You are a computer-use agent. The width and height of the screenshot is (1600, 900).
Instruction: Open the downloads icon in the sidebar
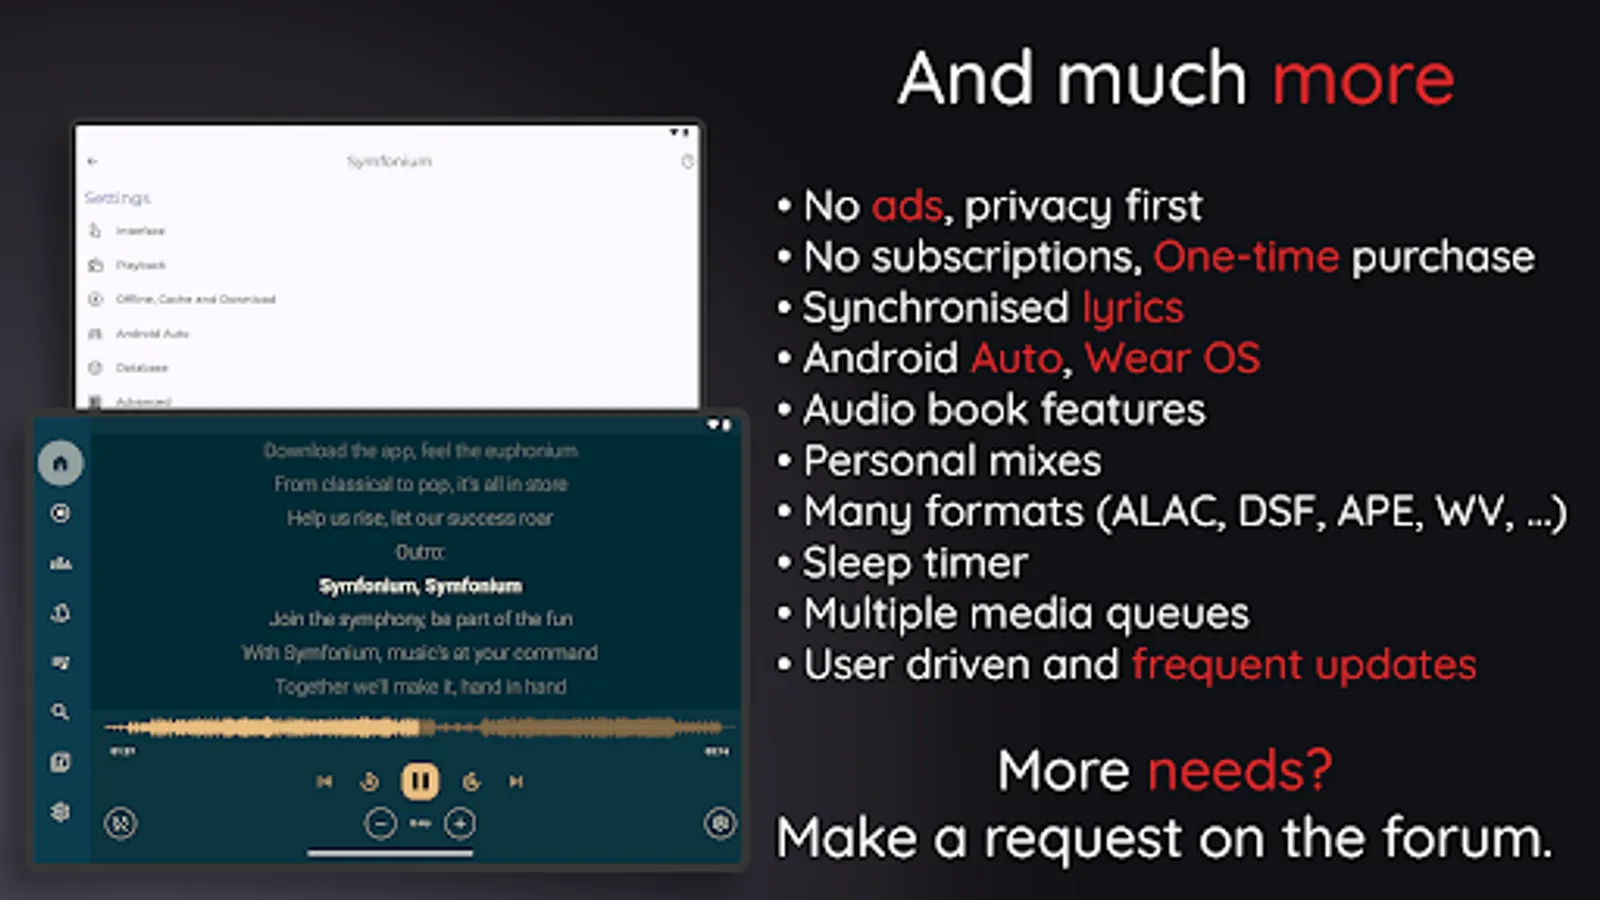tap(60, 613)
